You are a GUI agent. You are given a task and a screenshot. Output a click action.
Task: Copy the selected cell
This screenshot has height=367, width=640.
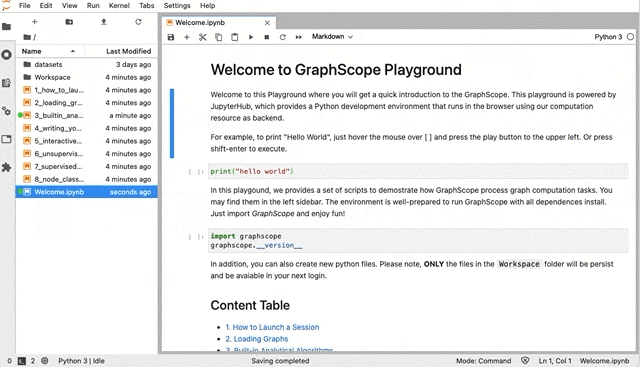point(218,37)
